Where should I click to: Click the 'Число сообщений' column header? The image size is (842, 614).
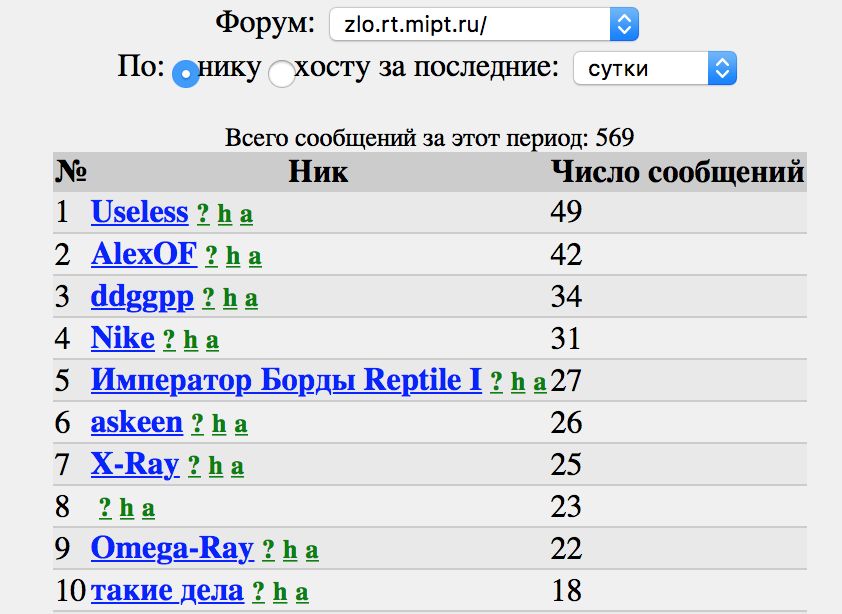678,172
